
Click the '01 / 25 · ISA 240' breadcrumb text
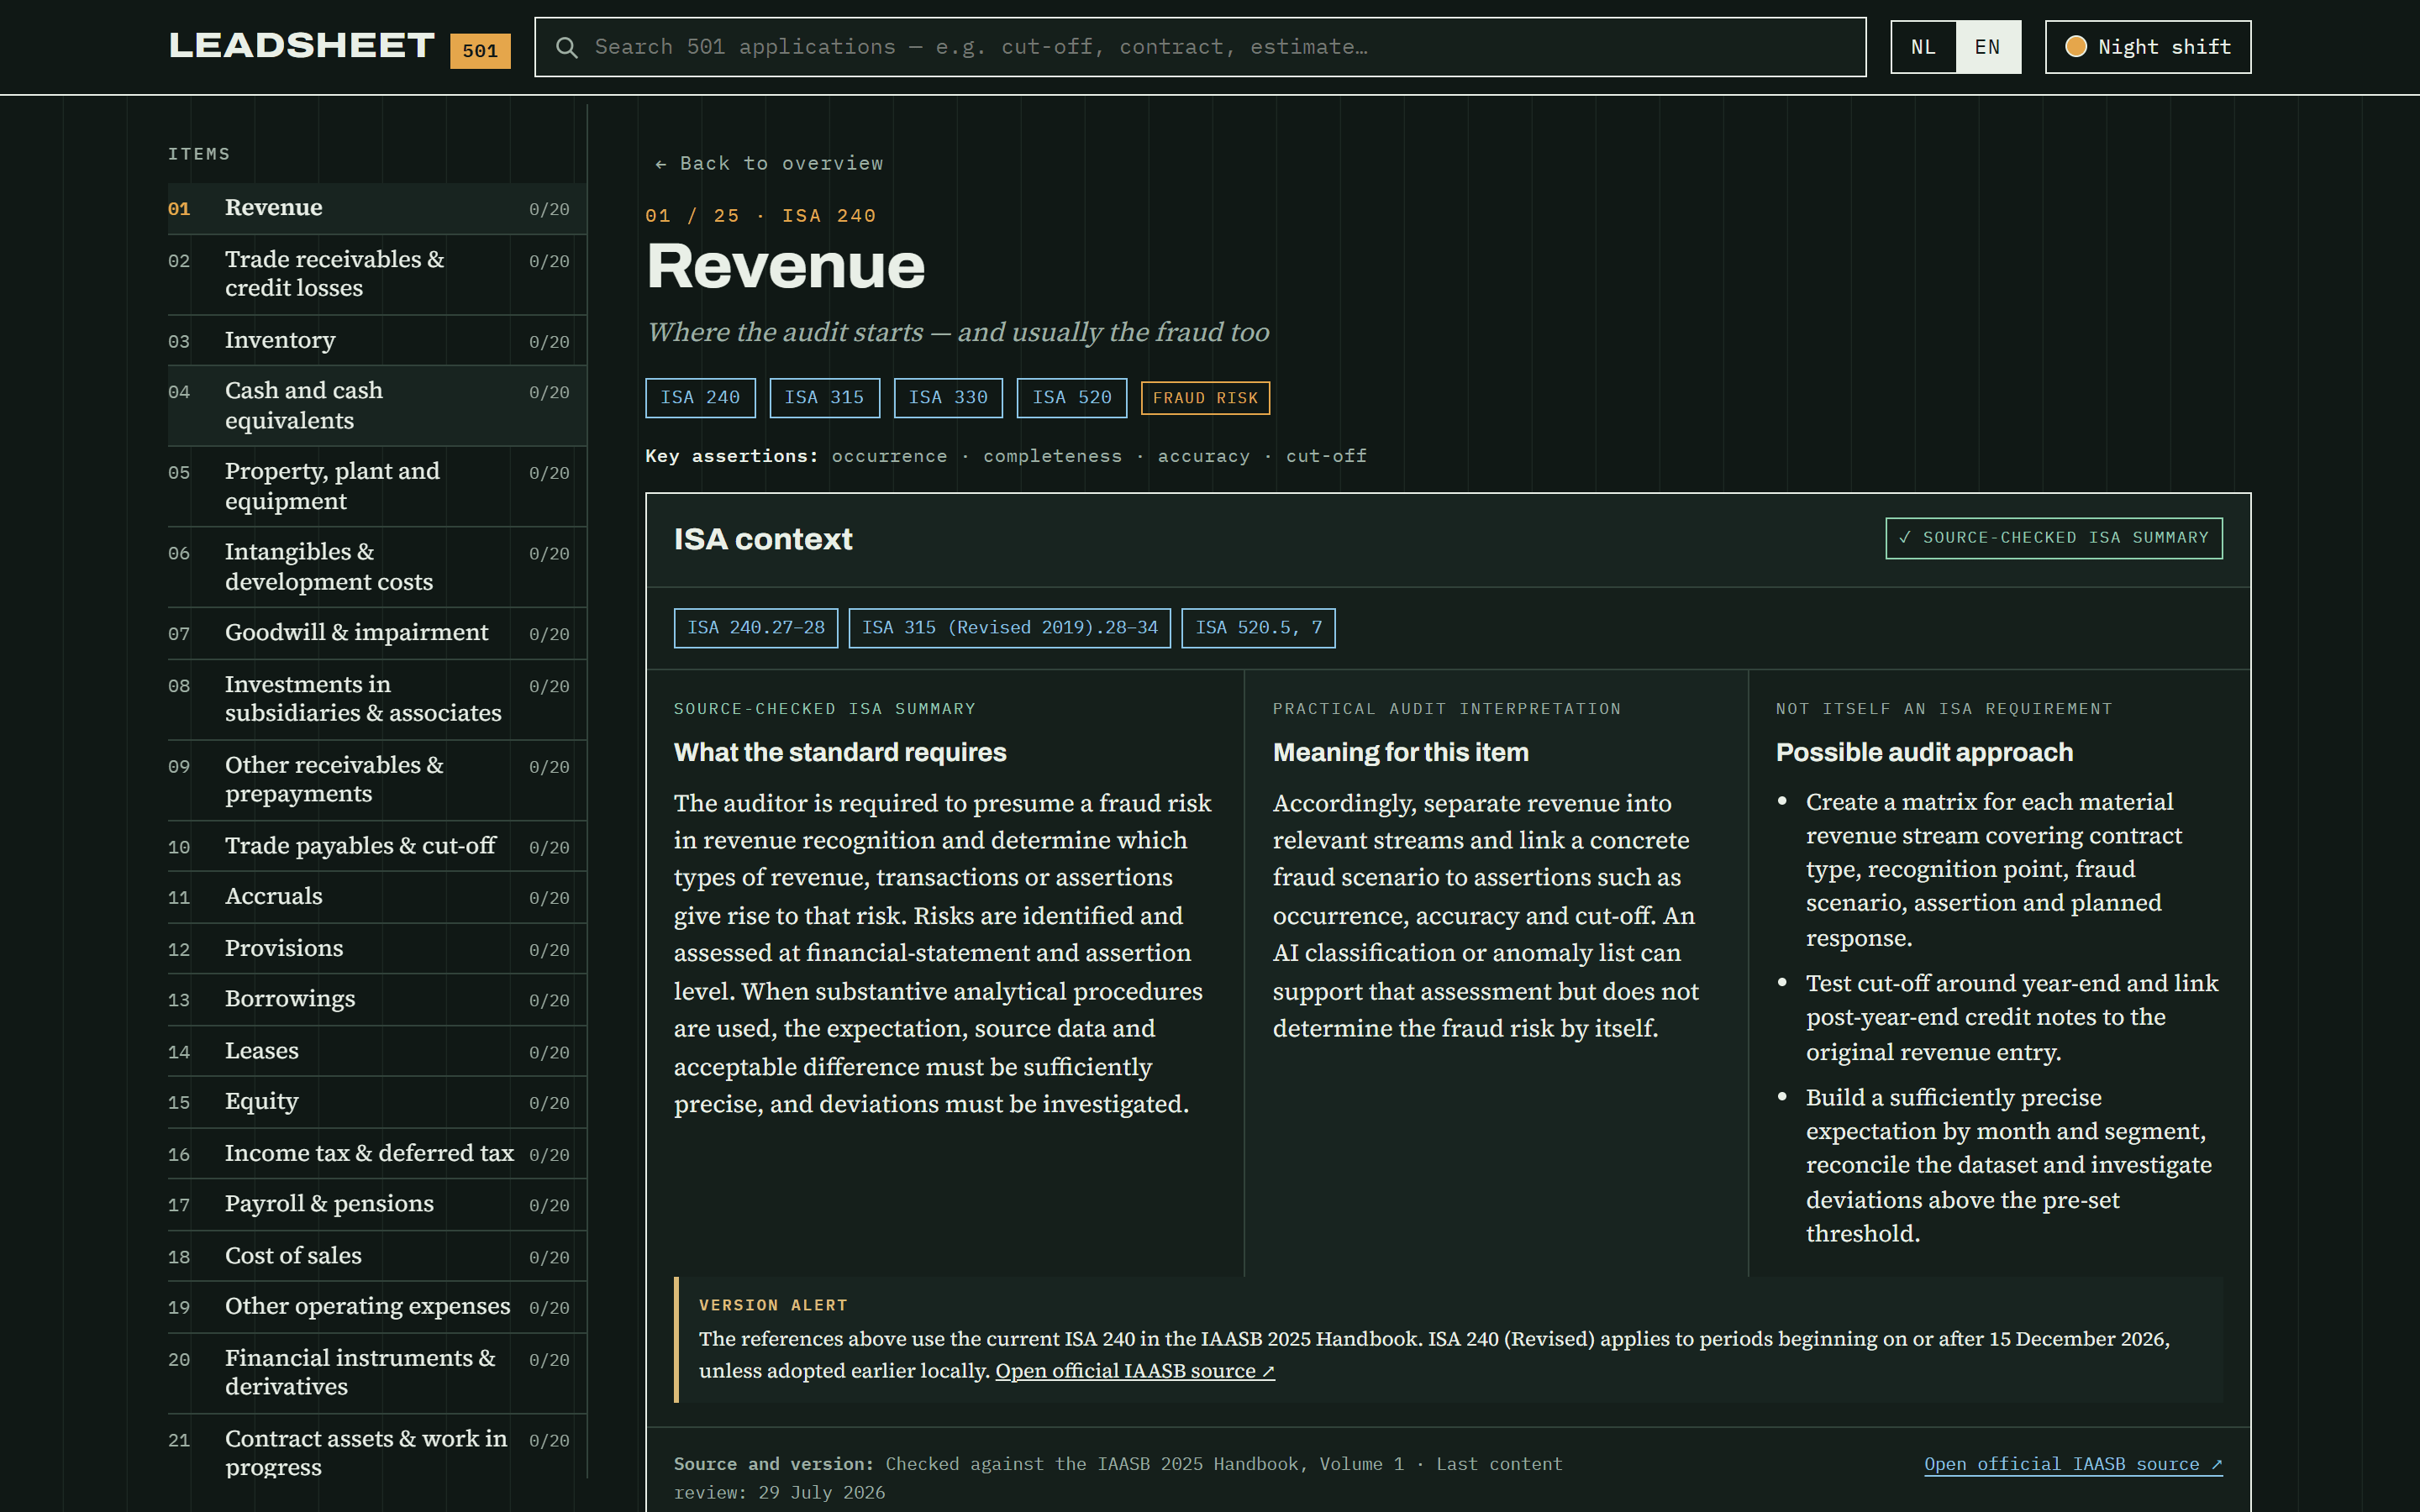click(x=761, y=216)
